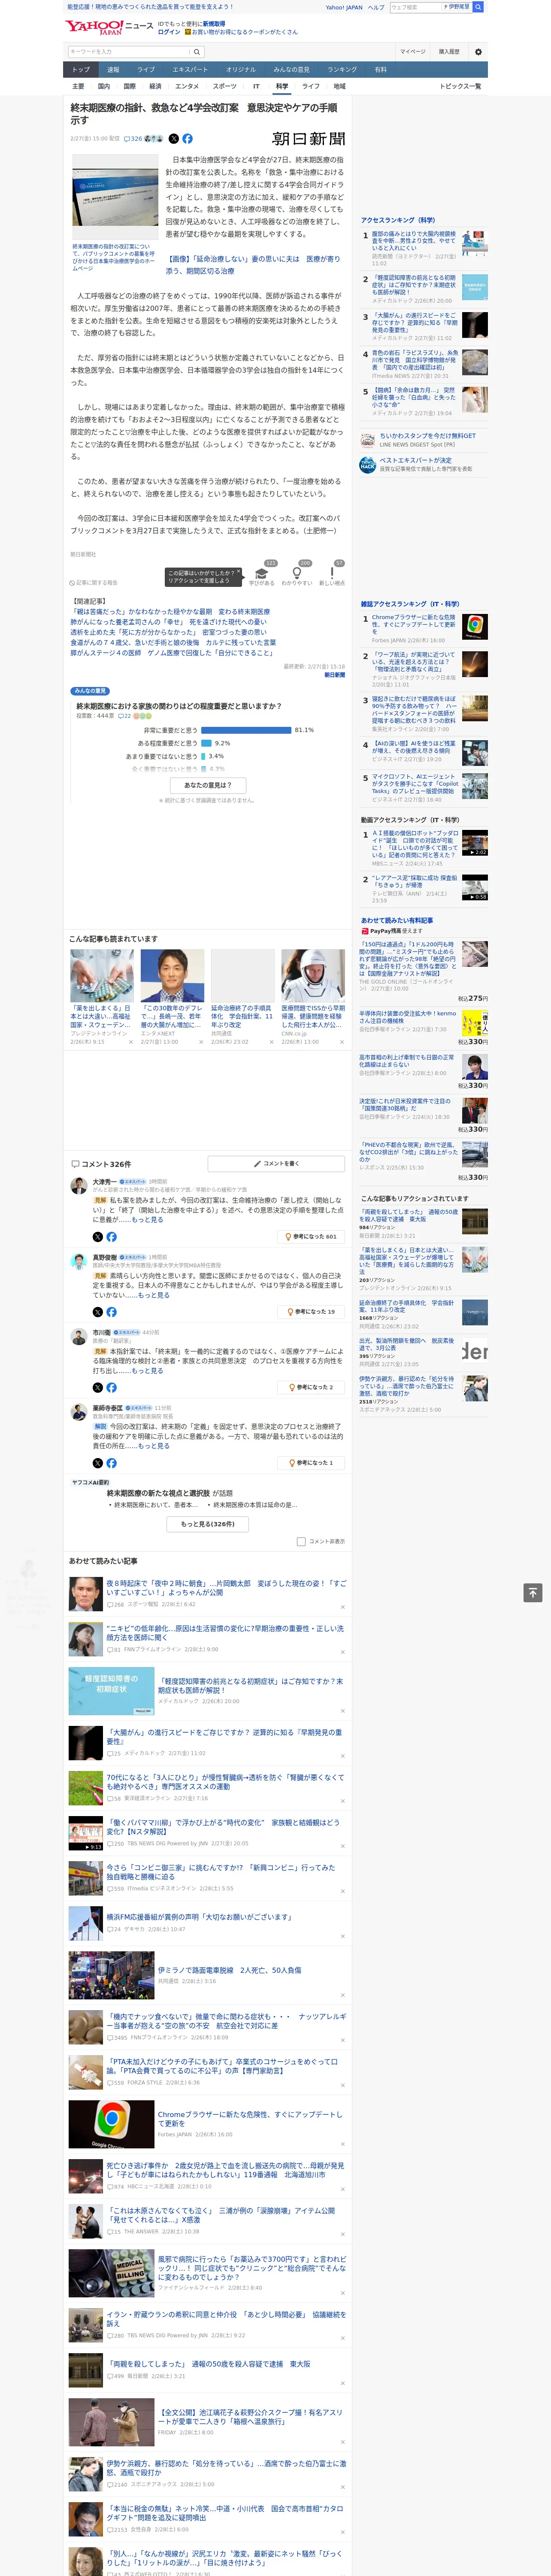Expand 薬師寺泰匡's comment with もっと見る
Image resolution: width=551 pixels, height=2576 pixels.
pyautogui.click(x=154, y=1446)
